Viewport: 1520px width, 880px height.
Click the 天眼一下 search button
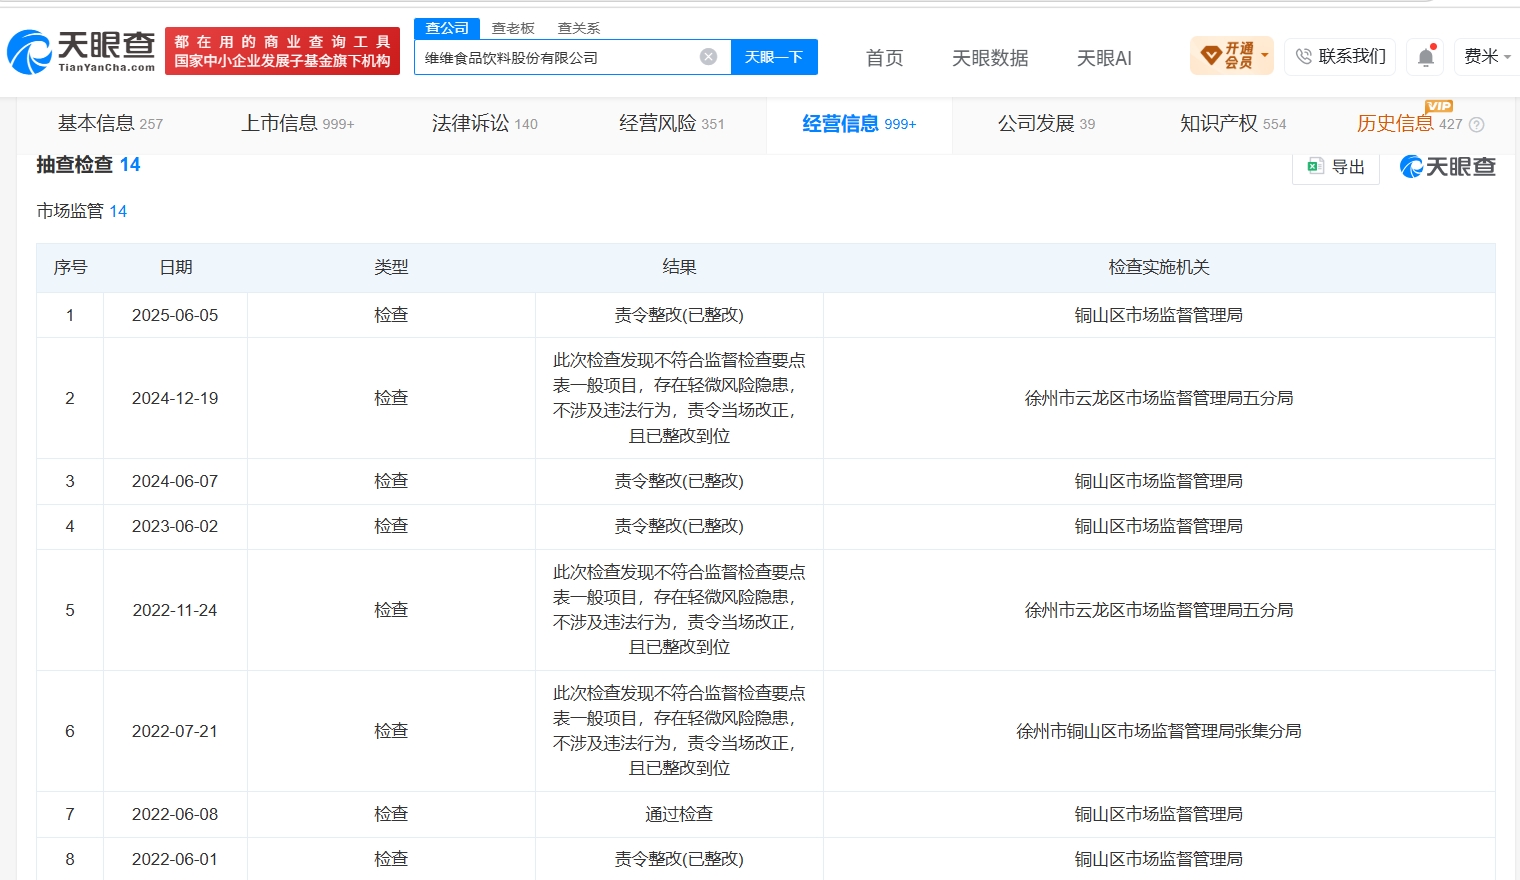pos(774,57)
